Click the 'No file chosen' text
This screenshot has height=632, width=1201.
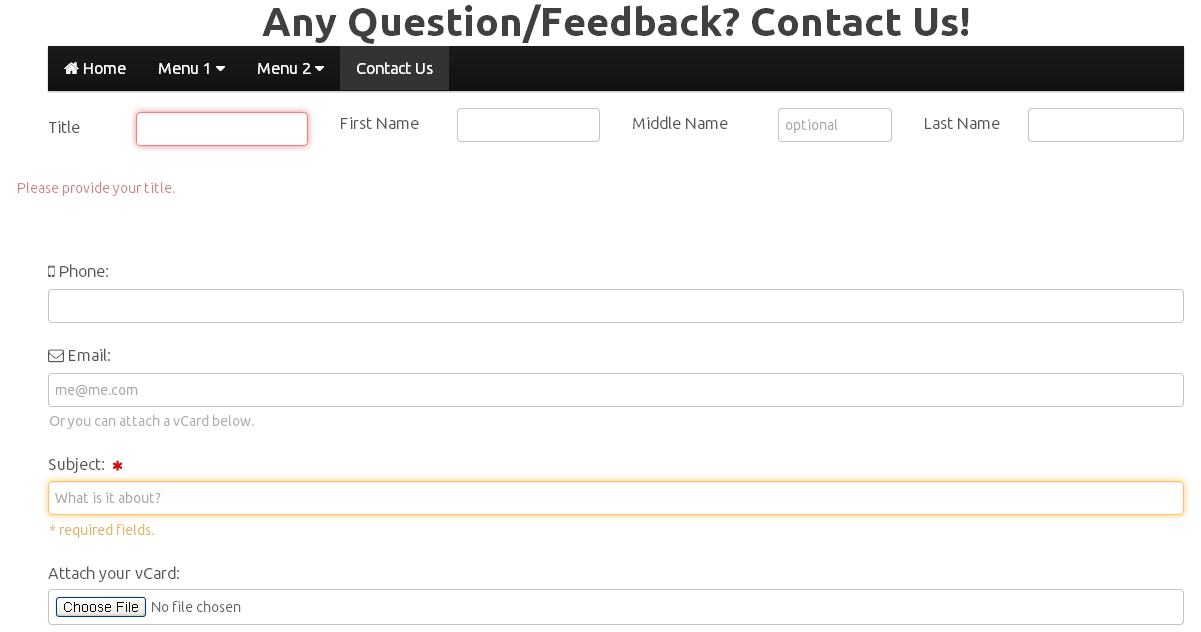196,607
